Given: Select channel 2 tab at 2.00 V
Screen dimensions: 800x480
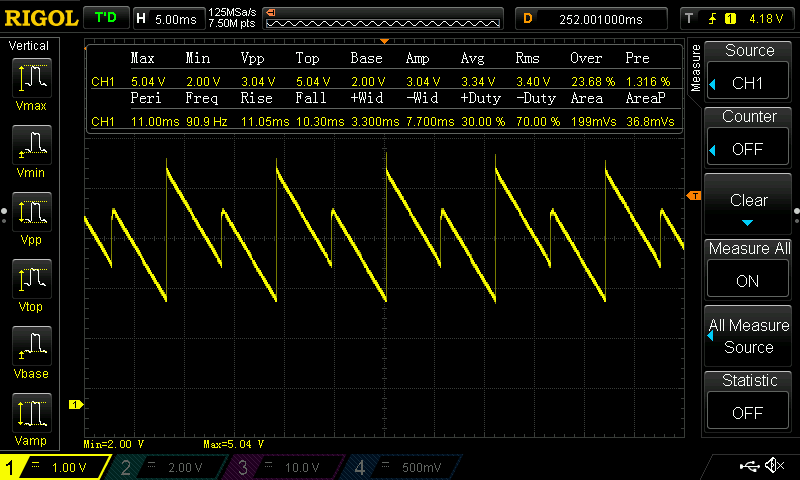Looking at the screenshot, I should [x=169, y=467].
